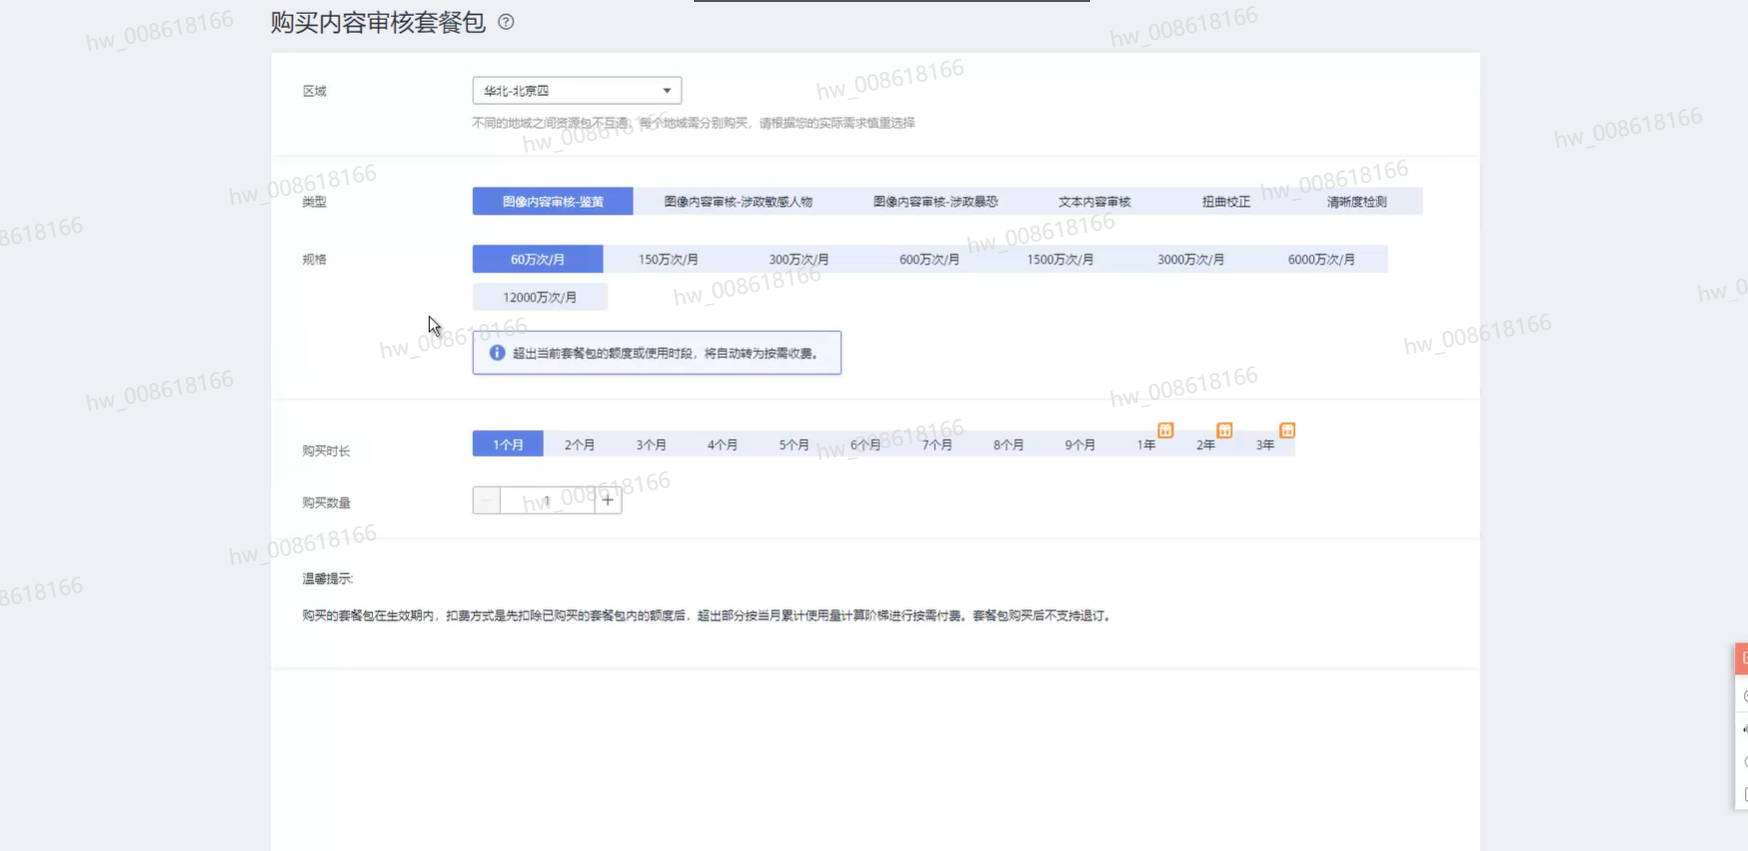Increase purchase quantity with the plus button
1748x851 pixels.
click(608, 500)
